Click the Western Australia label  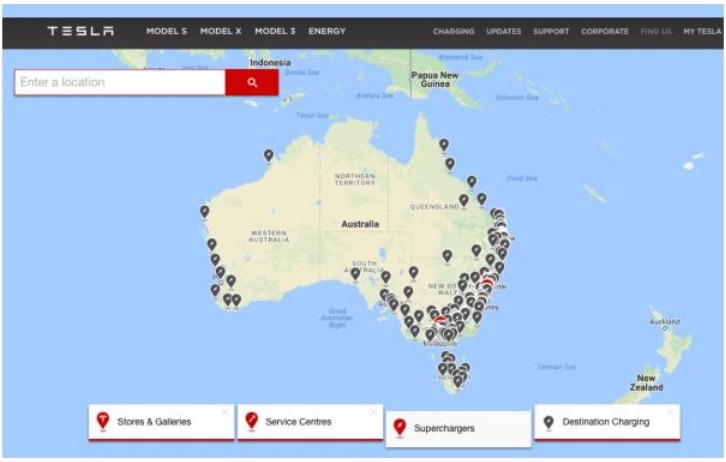269,236
